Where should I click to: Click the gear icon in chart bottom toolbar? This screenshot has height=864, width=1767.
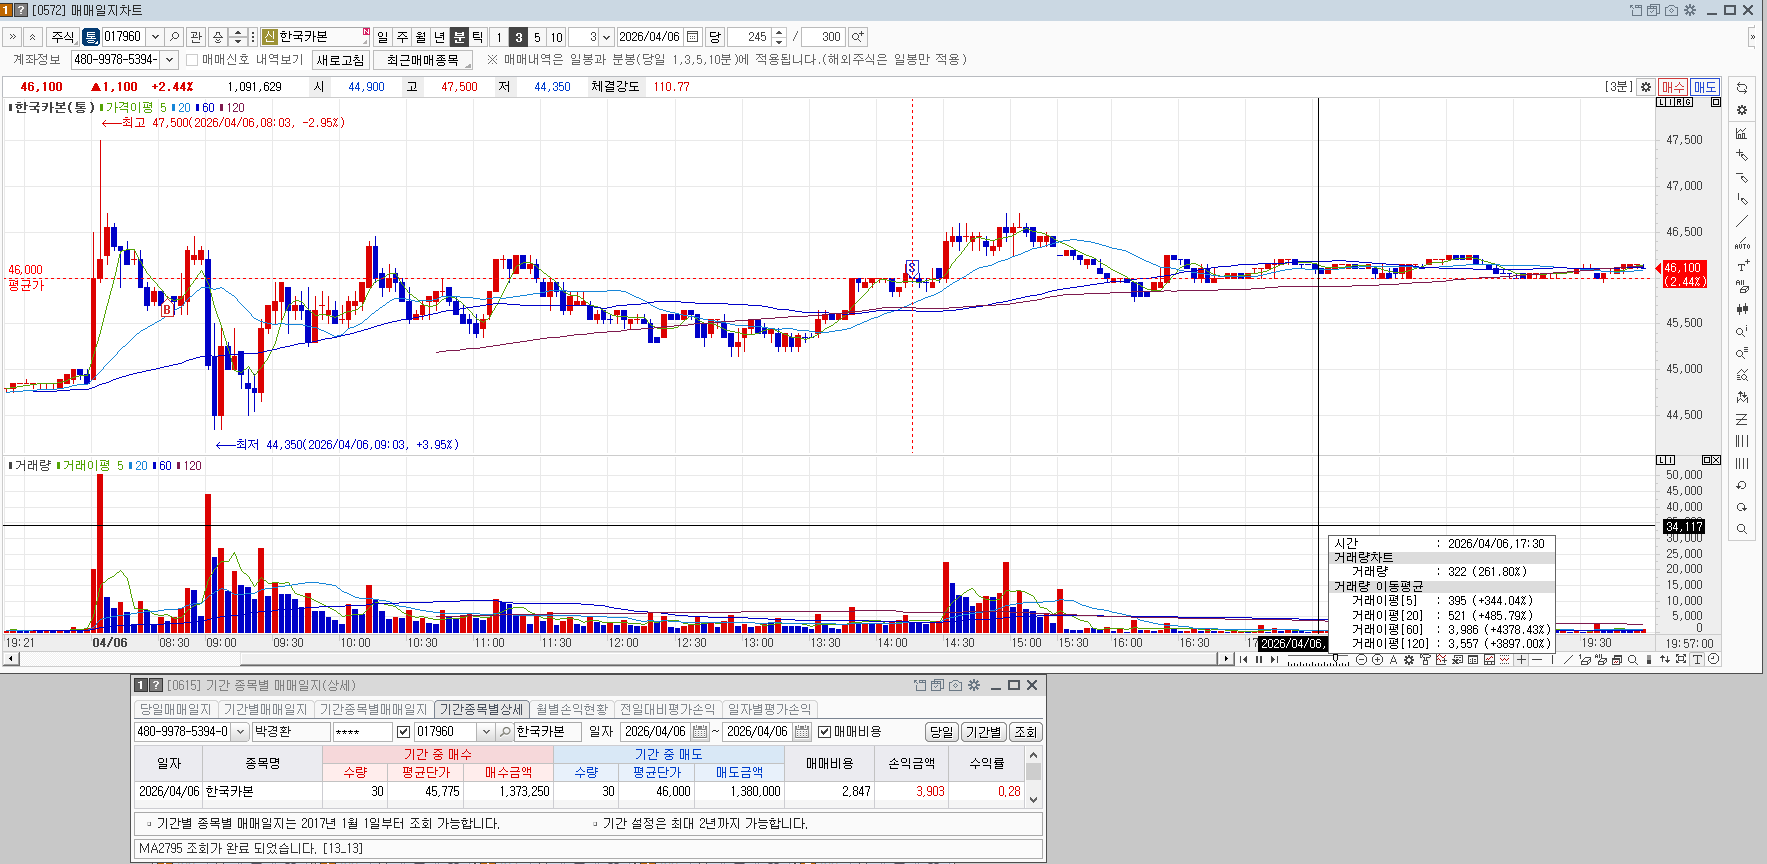(x=1409, y=660)
